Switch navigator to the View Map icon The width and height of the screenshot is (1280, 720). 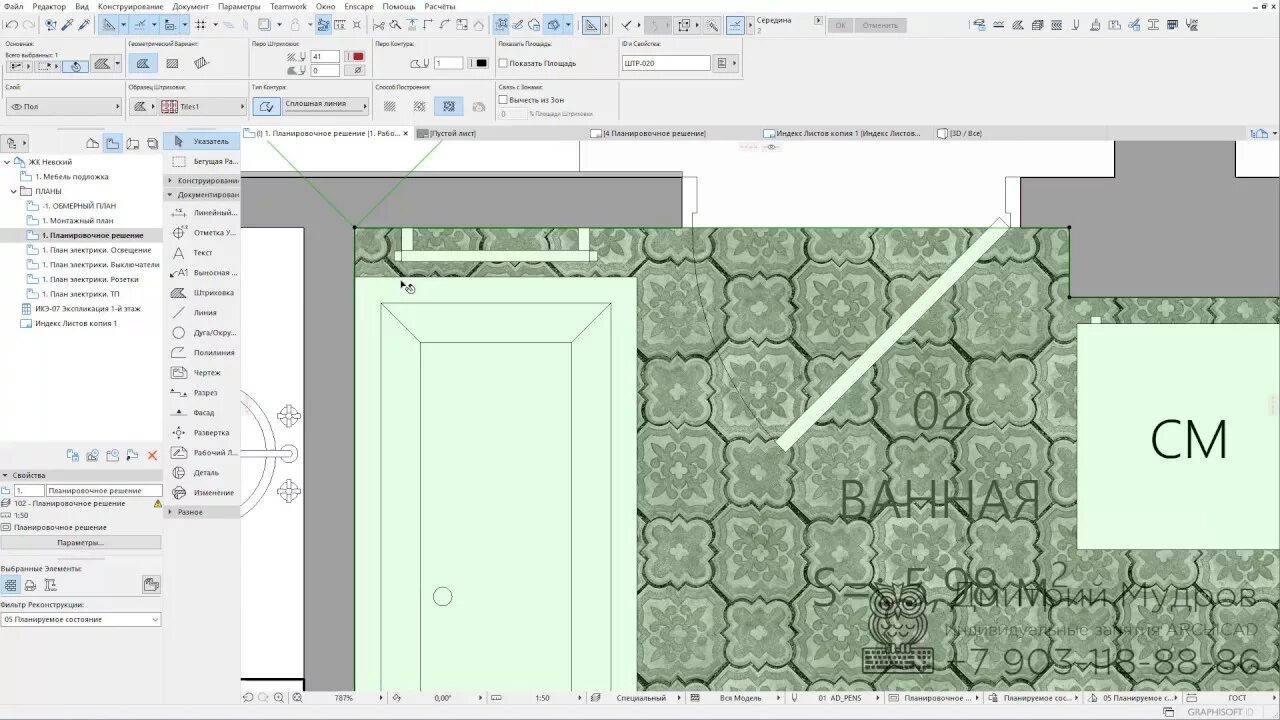tap(113, 143)
